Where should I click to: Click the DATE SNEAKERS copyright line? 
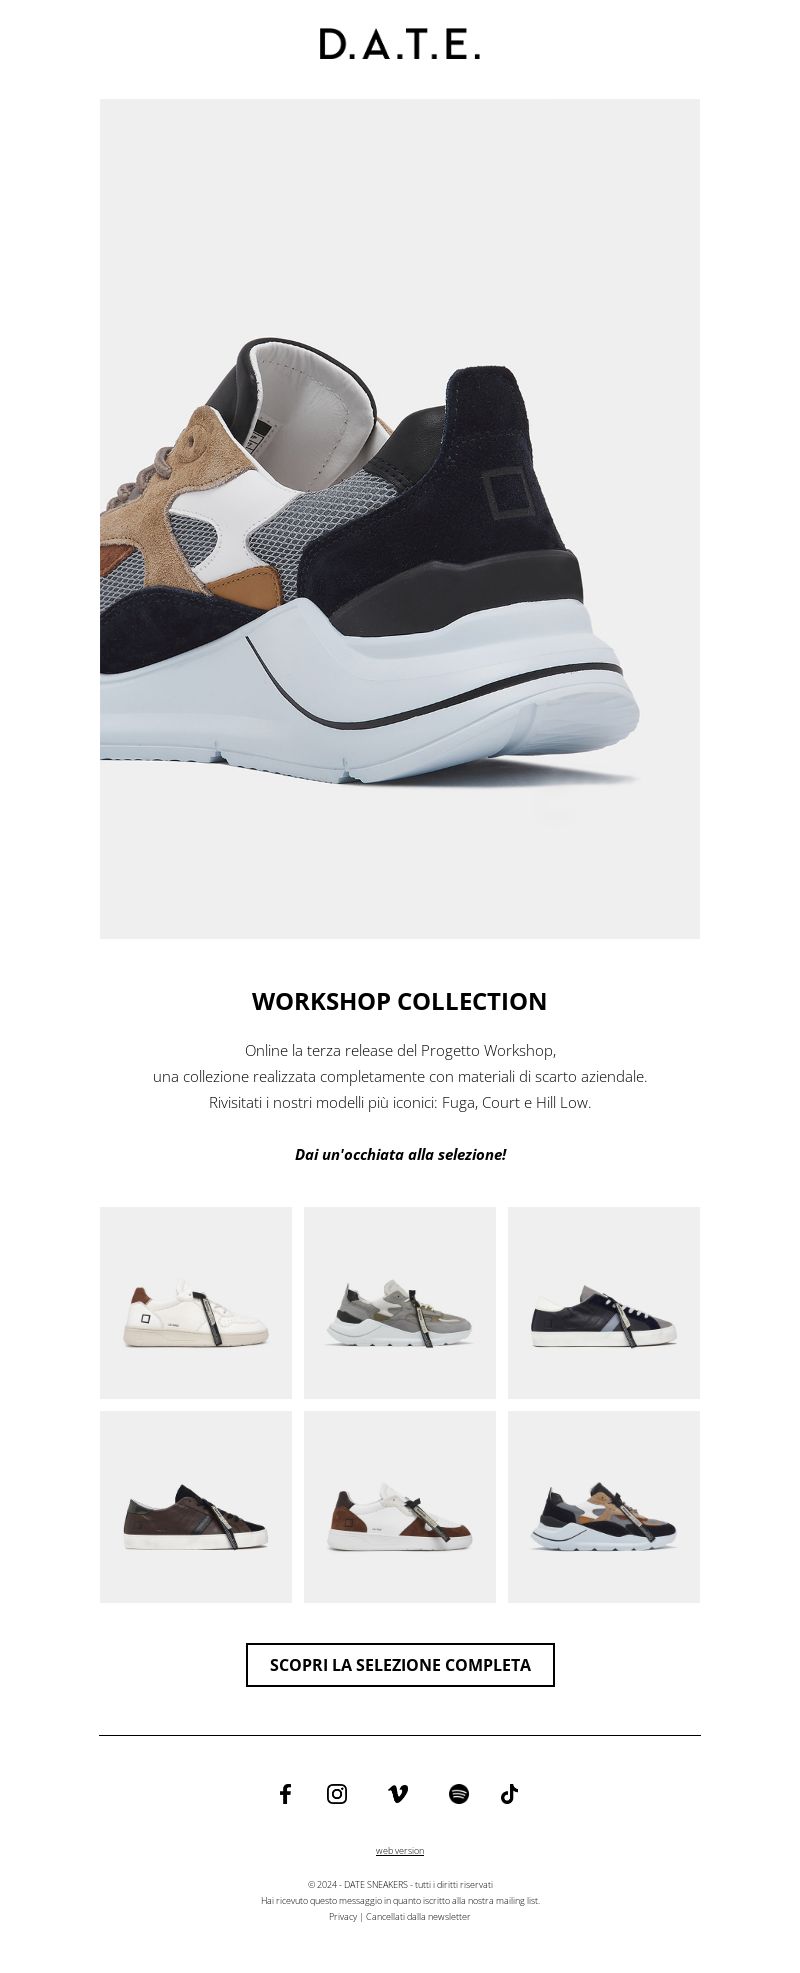pyautogui.click(x=400, y=1885)
